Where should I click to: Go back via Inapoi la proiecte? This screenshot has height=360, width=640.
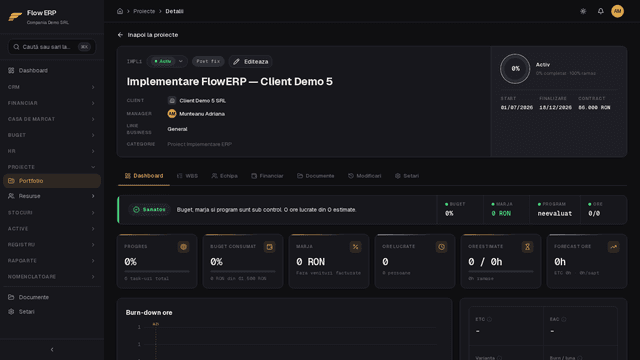(x=148, y=35)
